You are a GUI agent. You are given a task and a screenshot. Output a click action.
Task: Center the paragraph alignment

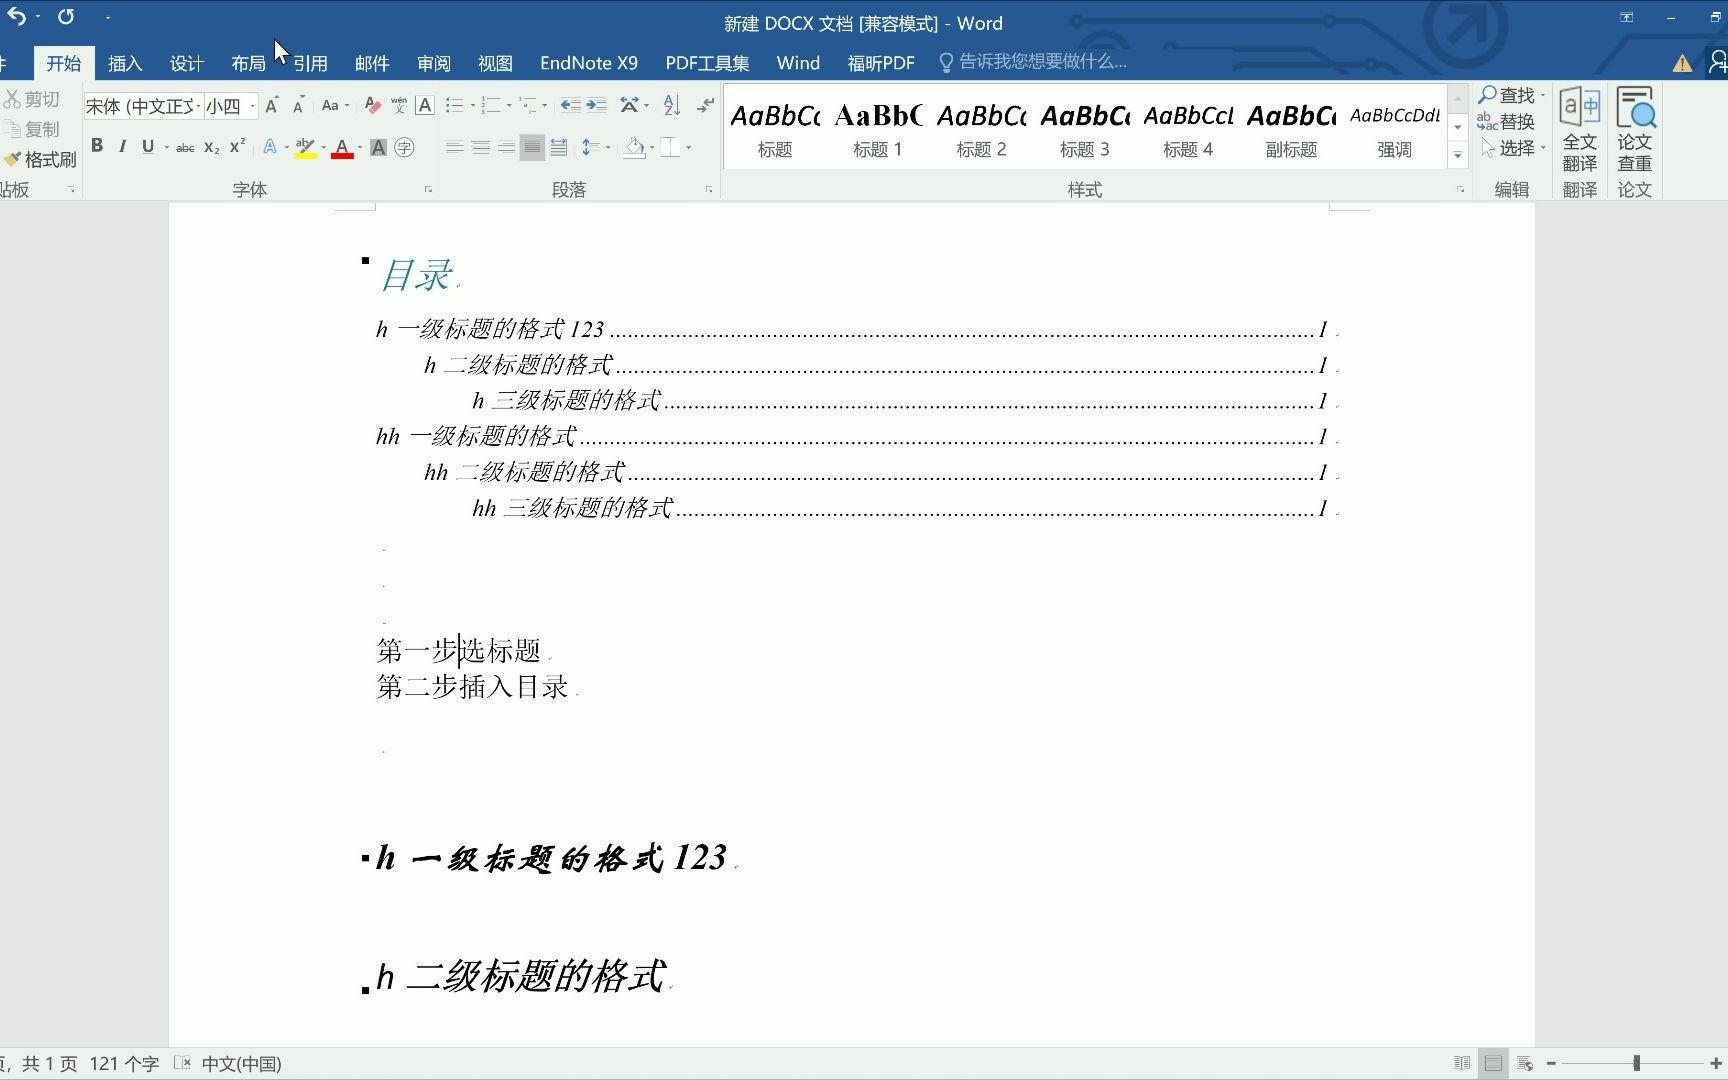[480, 148]
